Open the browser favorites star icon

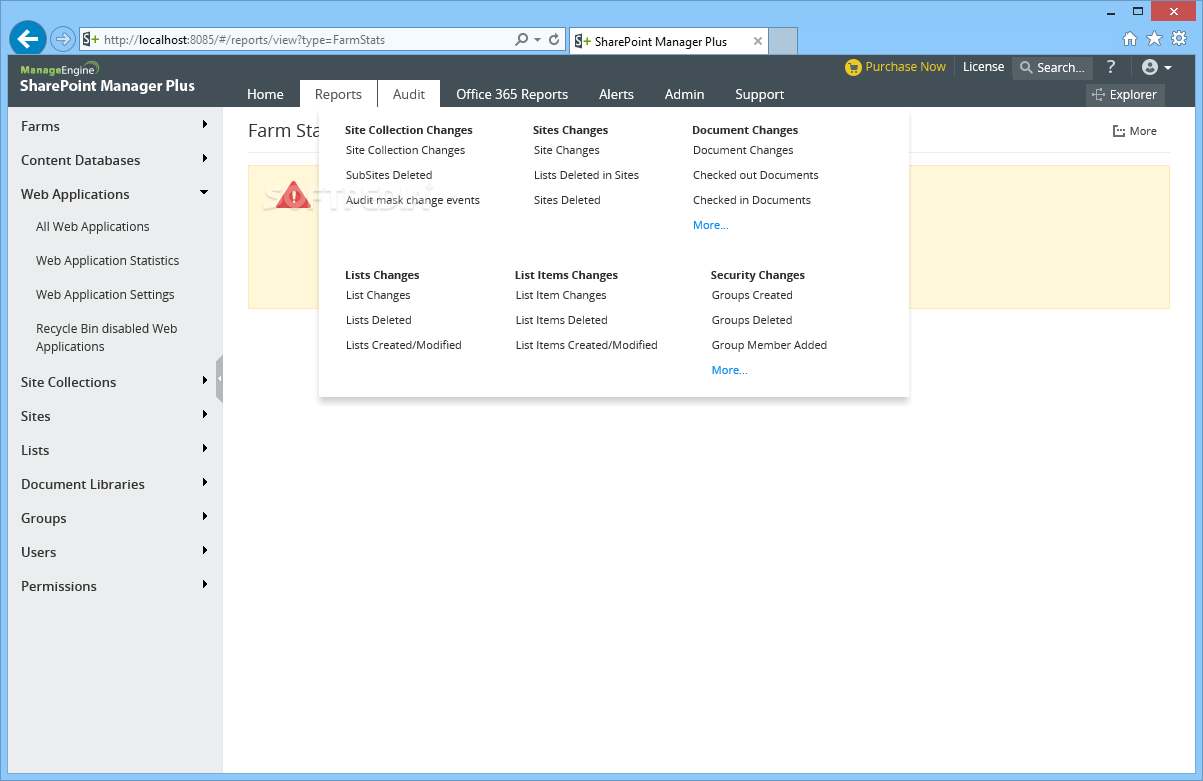pyautogui.click(x=1154, y=39)
